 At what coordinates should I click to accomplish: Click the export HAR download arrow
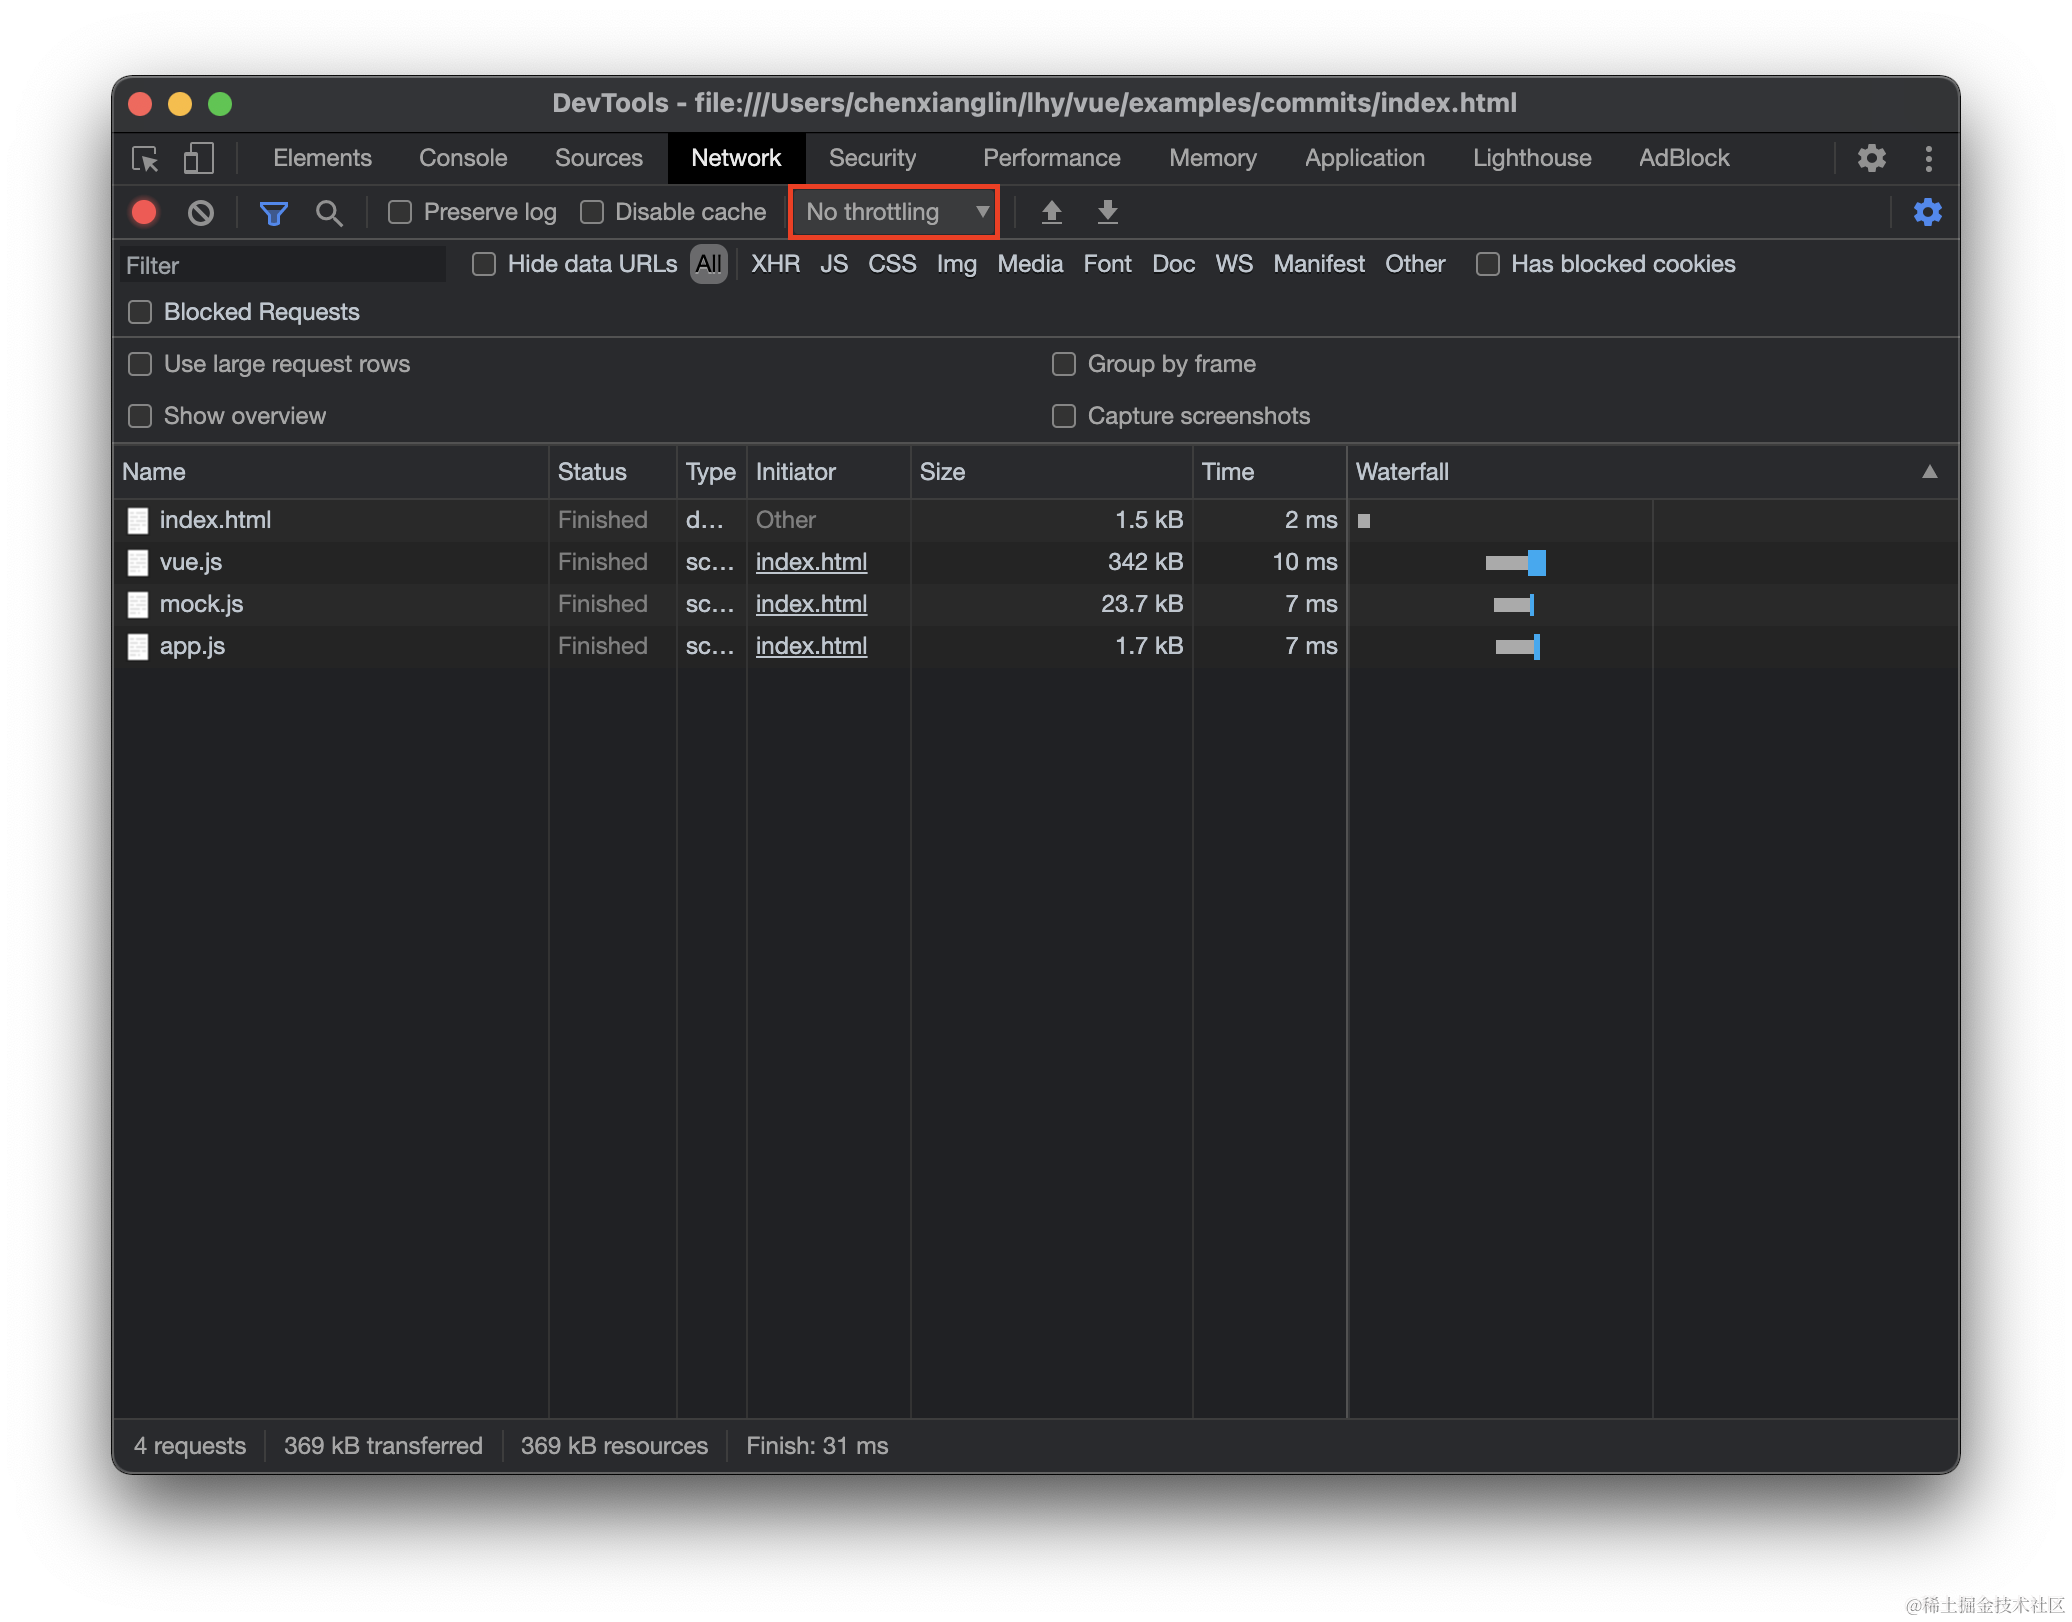coord(1107,212)
